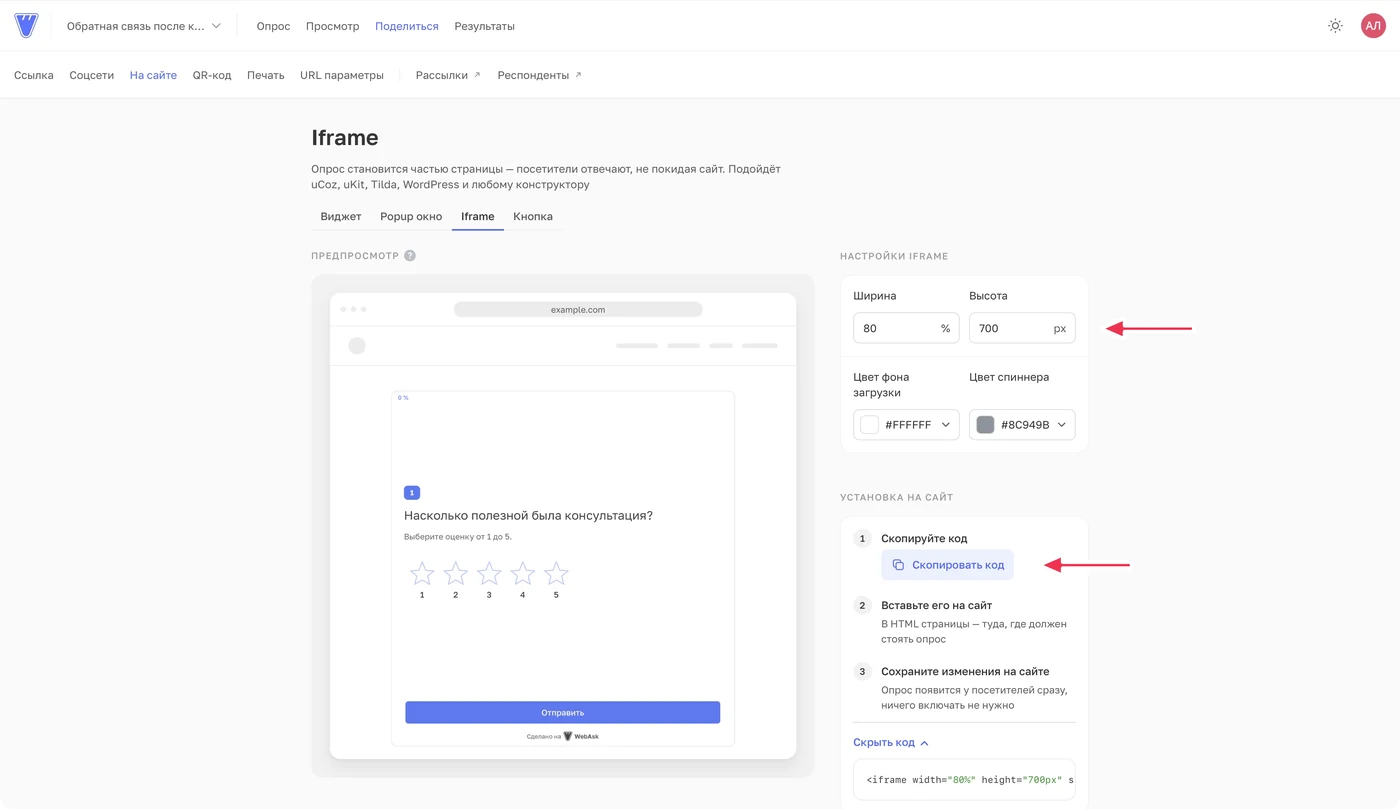
Task: Click the Ширина width input field
Action: click(x=906, y=328)
